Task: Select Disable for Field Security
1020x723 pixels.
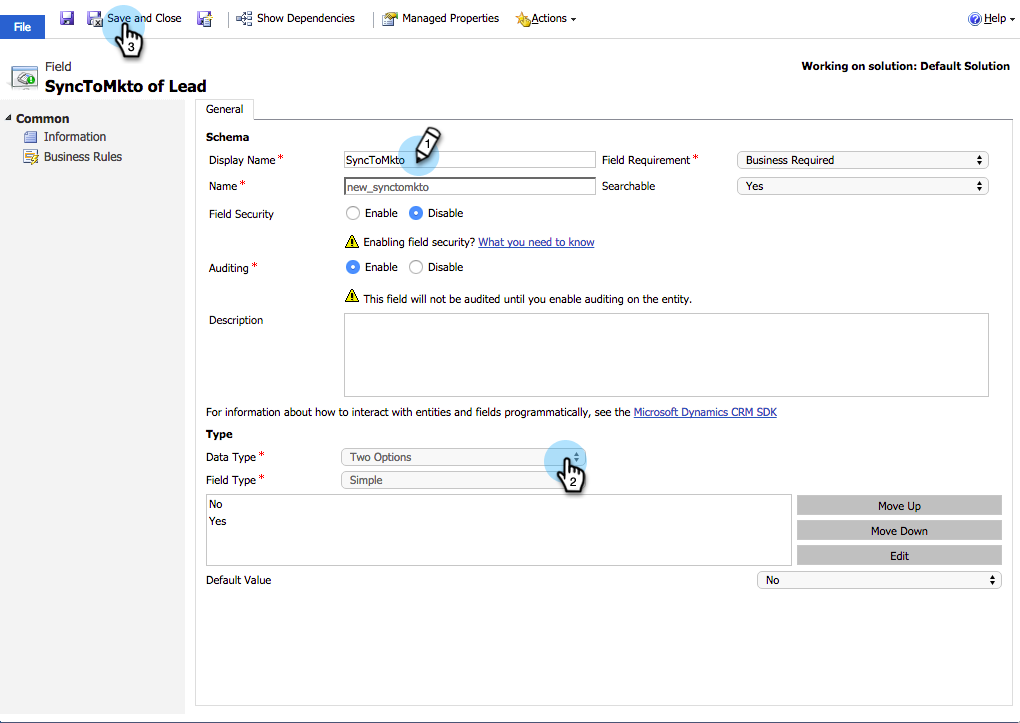Action: click(416, 213)
